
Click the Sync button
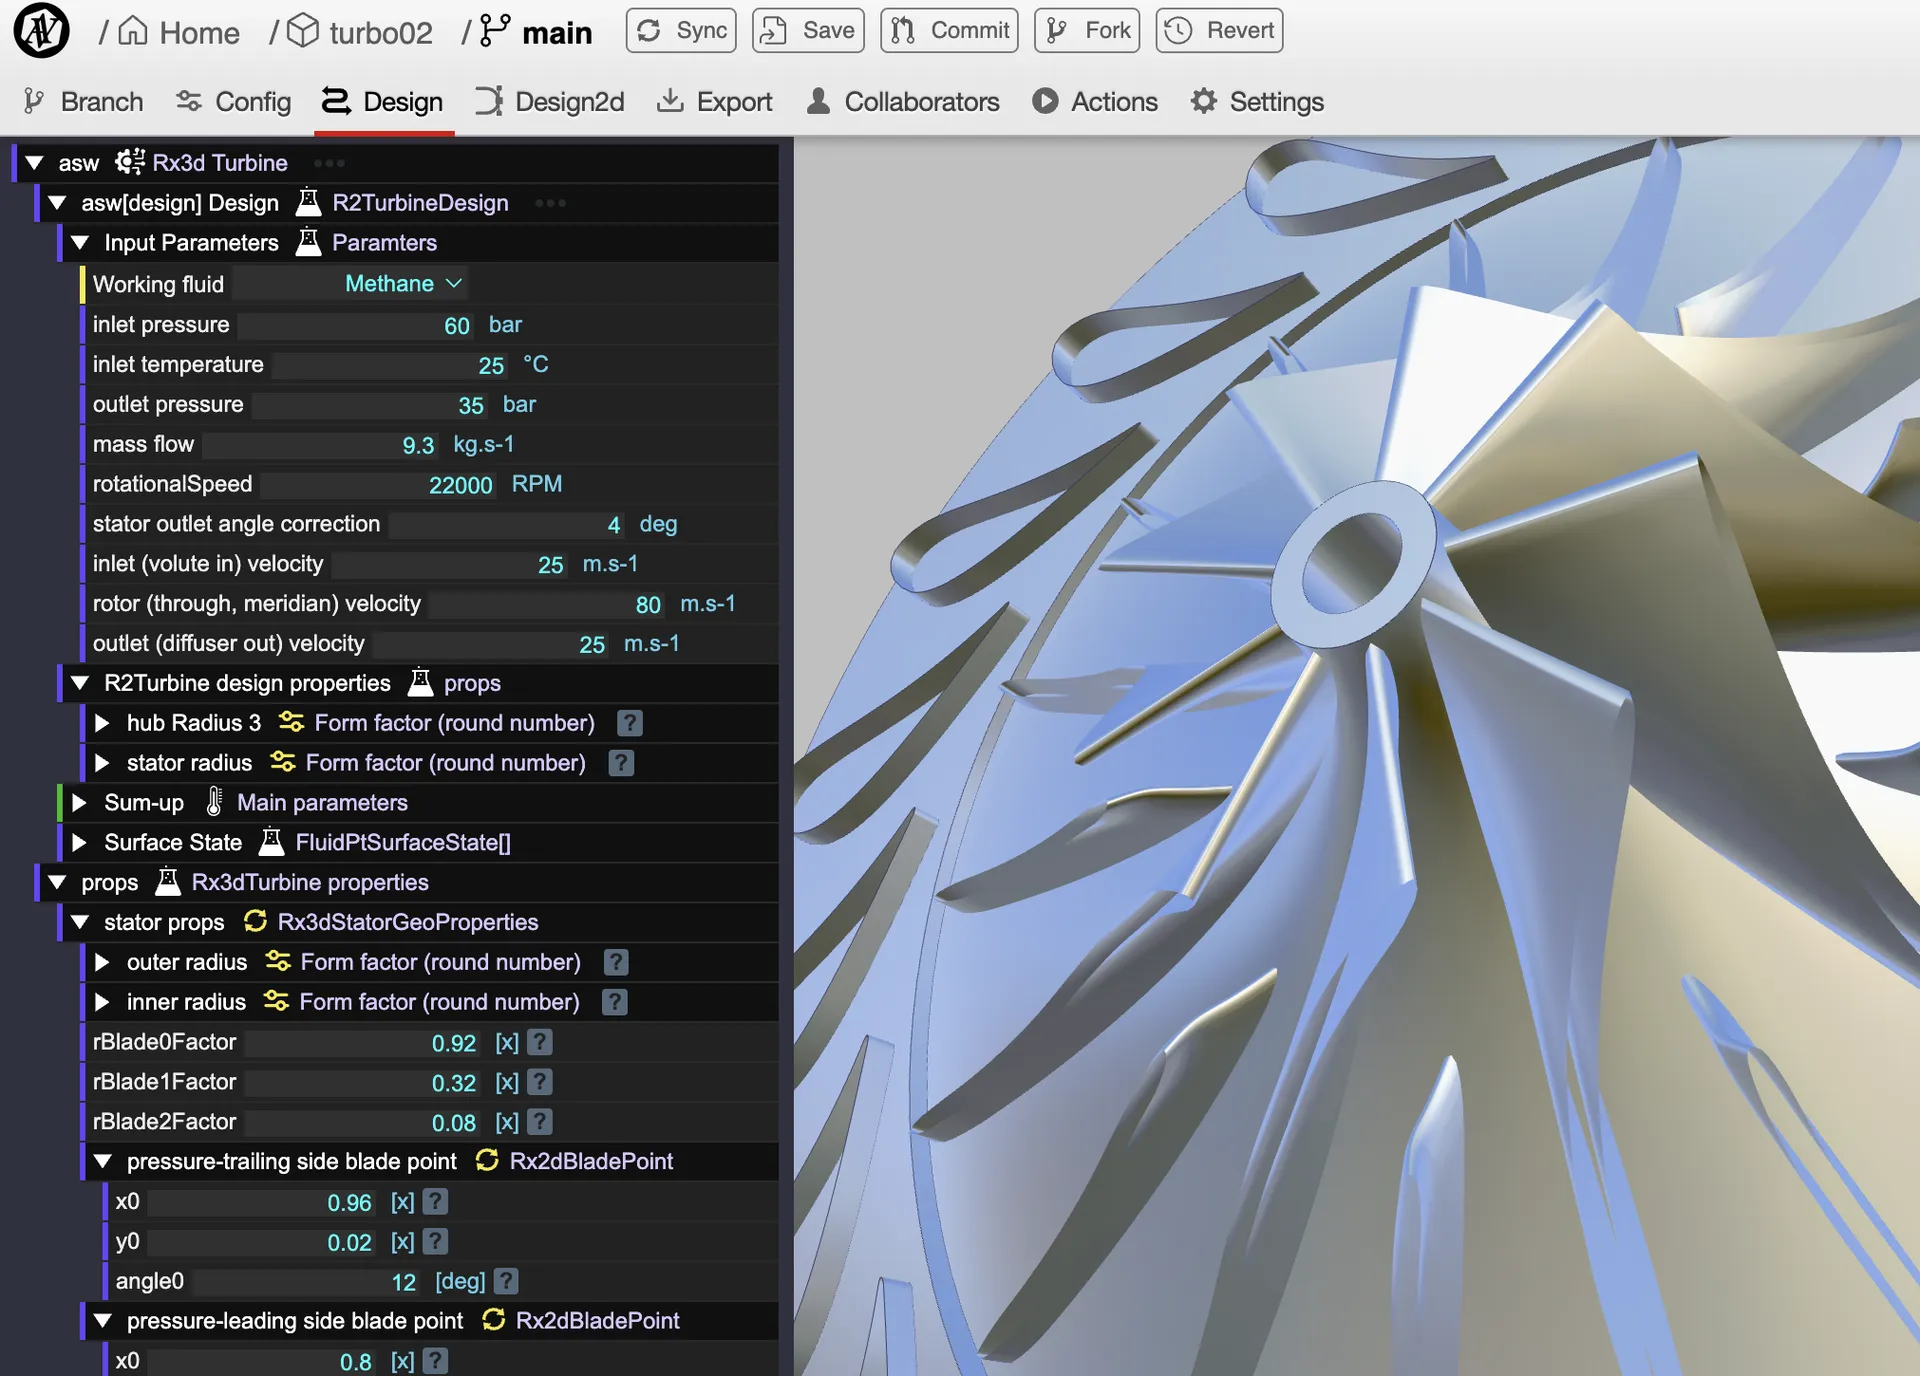[681, 30]
